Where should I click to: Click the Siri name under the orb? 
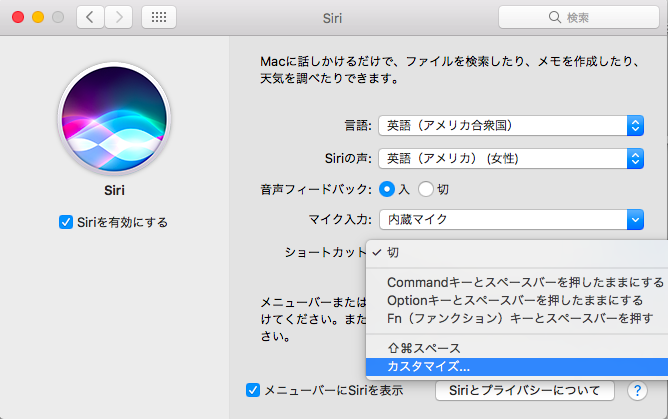click(x=114, y=190)
